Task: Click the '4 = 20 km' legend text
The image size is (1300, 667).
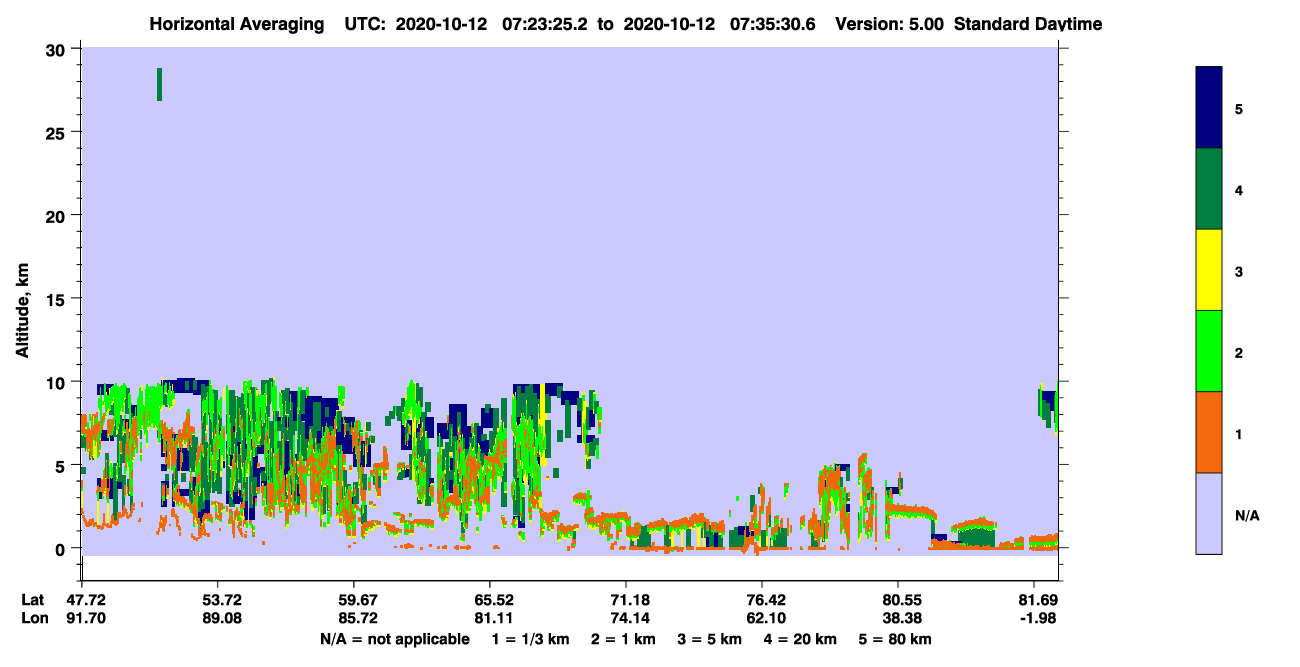Action: coord(800,639)
